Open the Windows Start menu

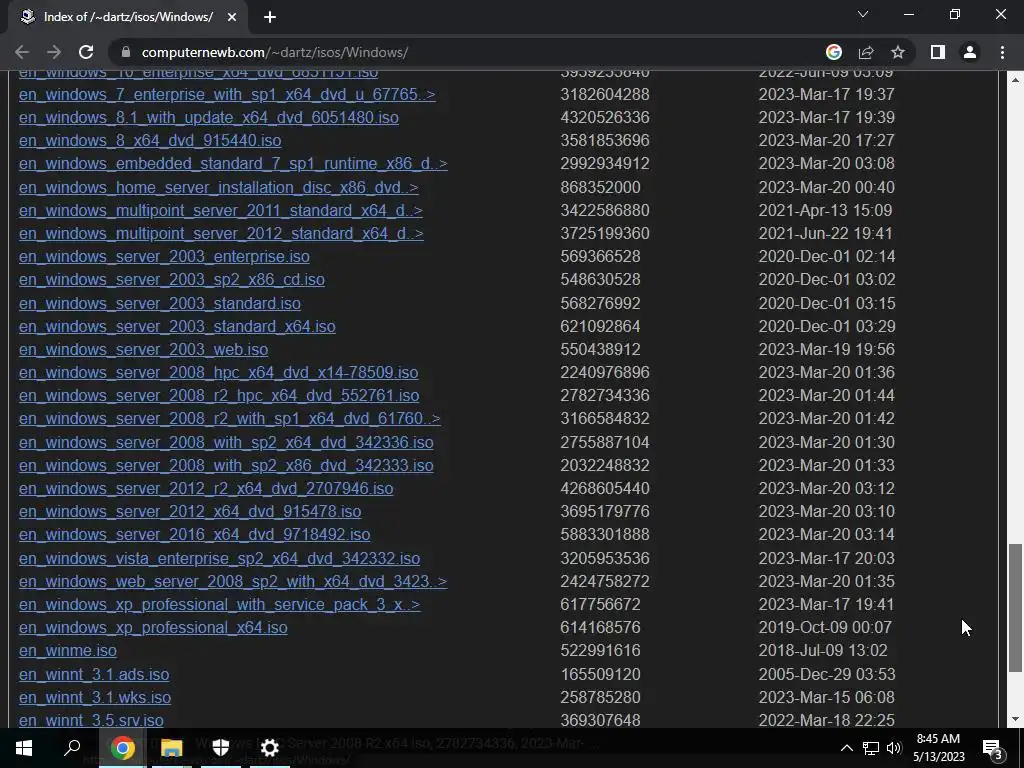click(24, 748)
